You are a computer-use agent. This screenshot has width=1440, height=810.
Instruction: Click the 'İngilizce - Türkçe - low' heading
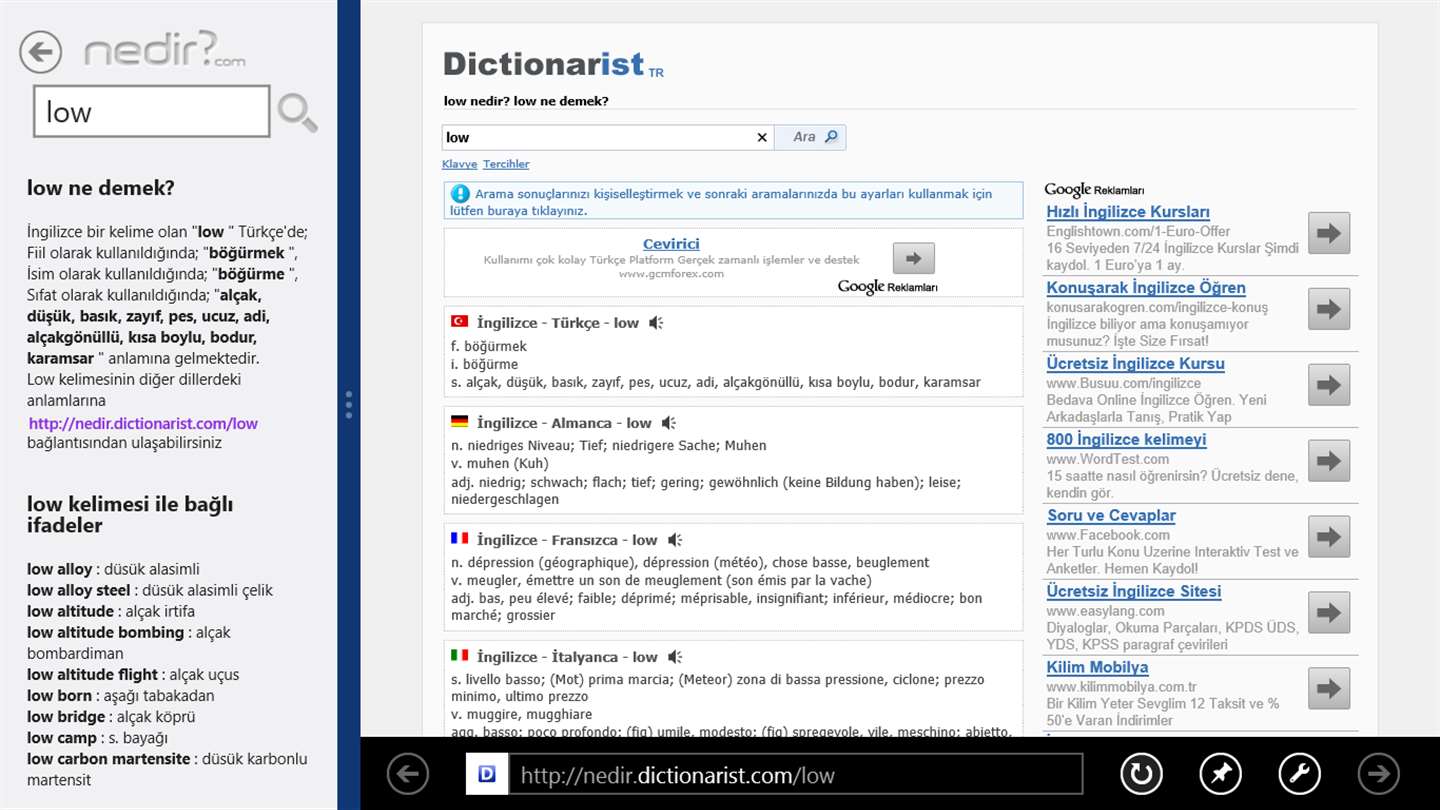click(558, 323)
